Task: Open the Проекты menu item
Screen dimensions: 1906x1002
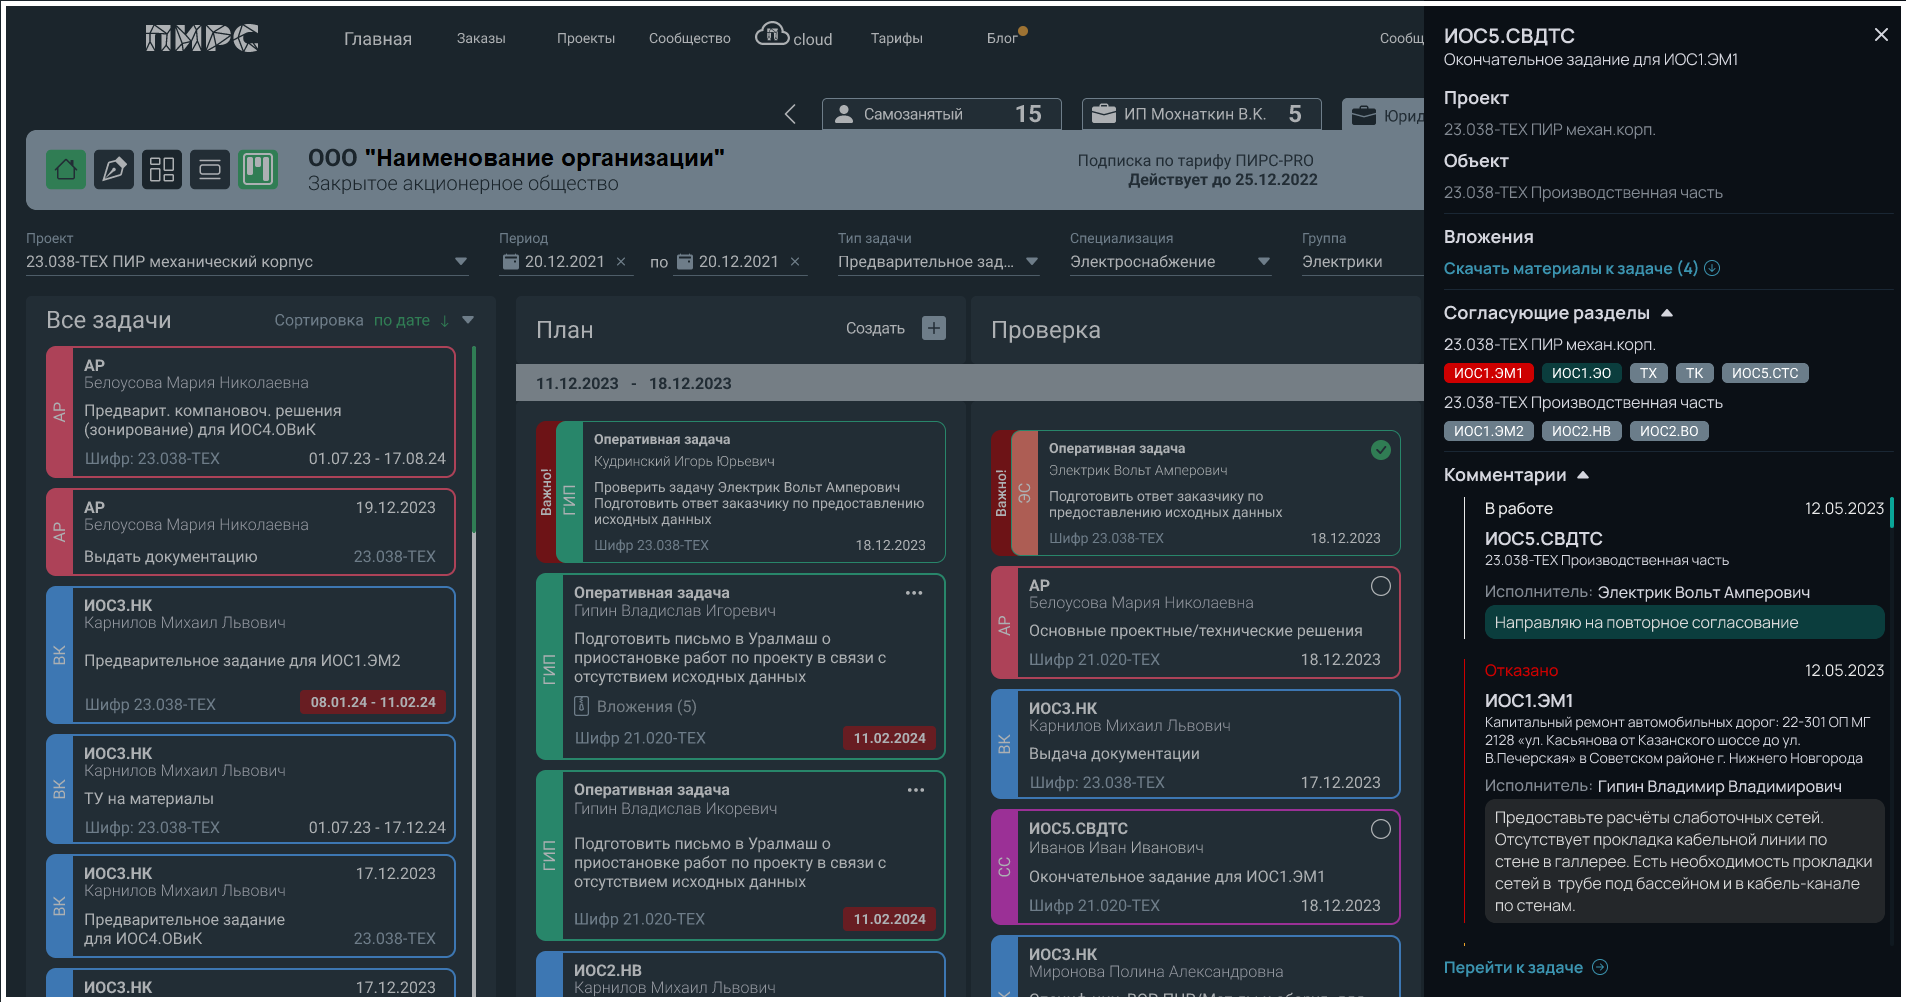Action: coord(586,38)
